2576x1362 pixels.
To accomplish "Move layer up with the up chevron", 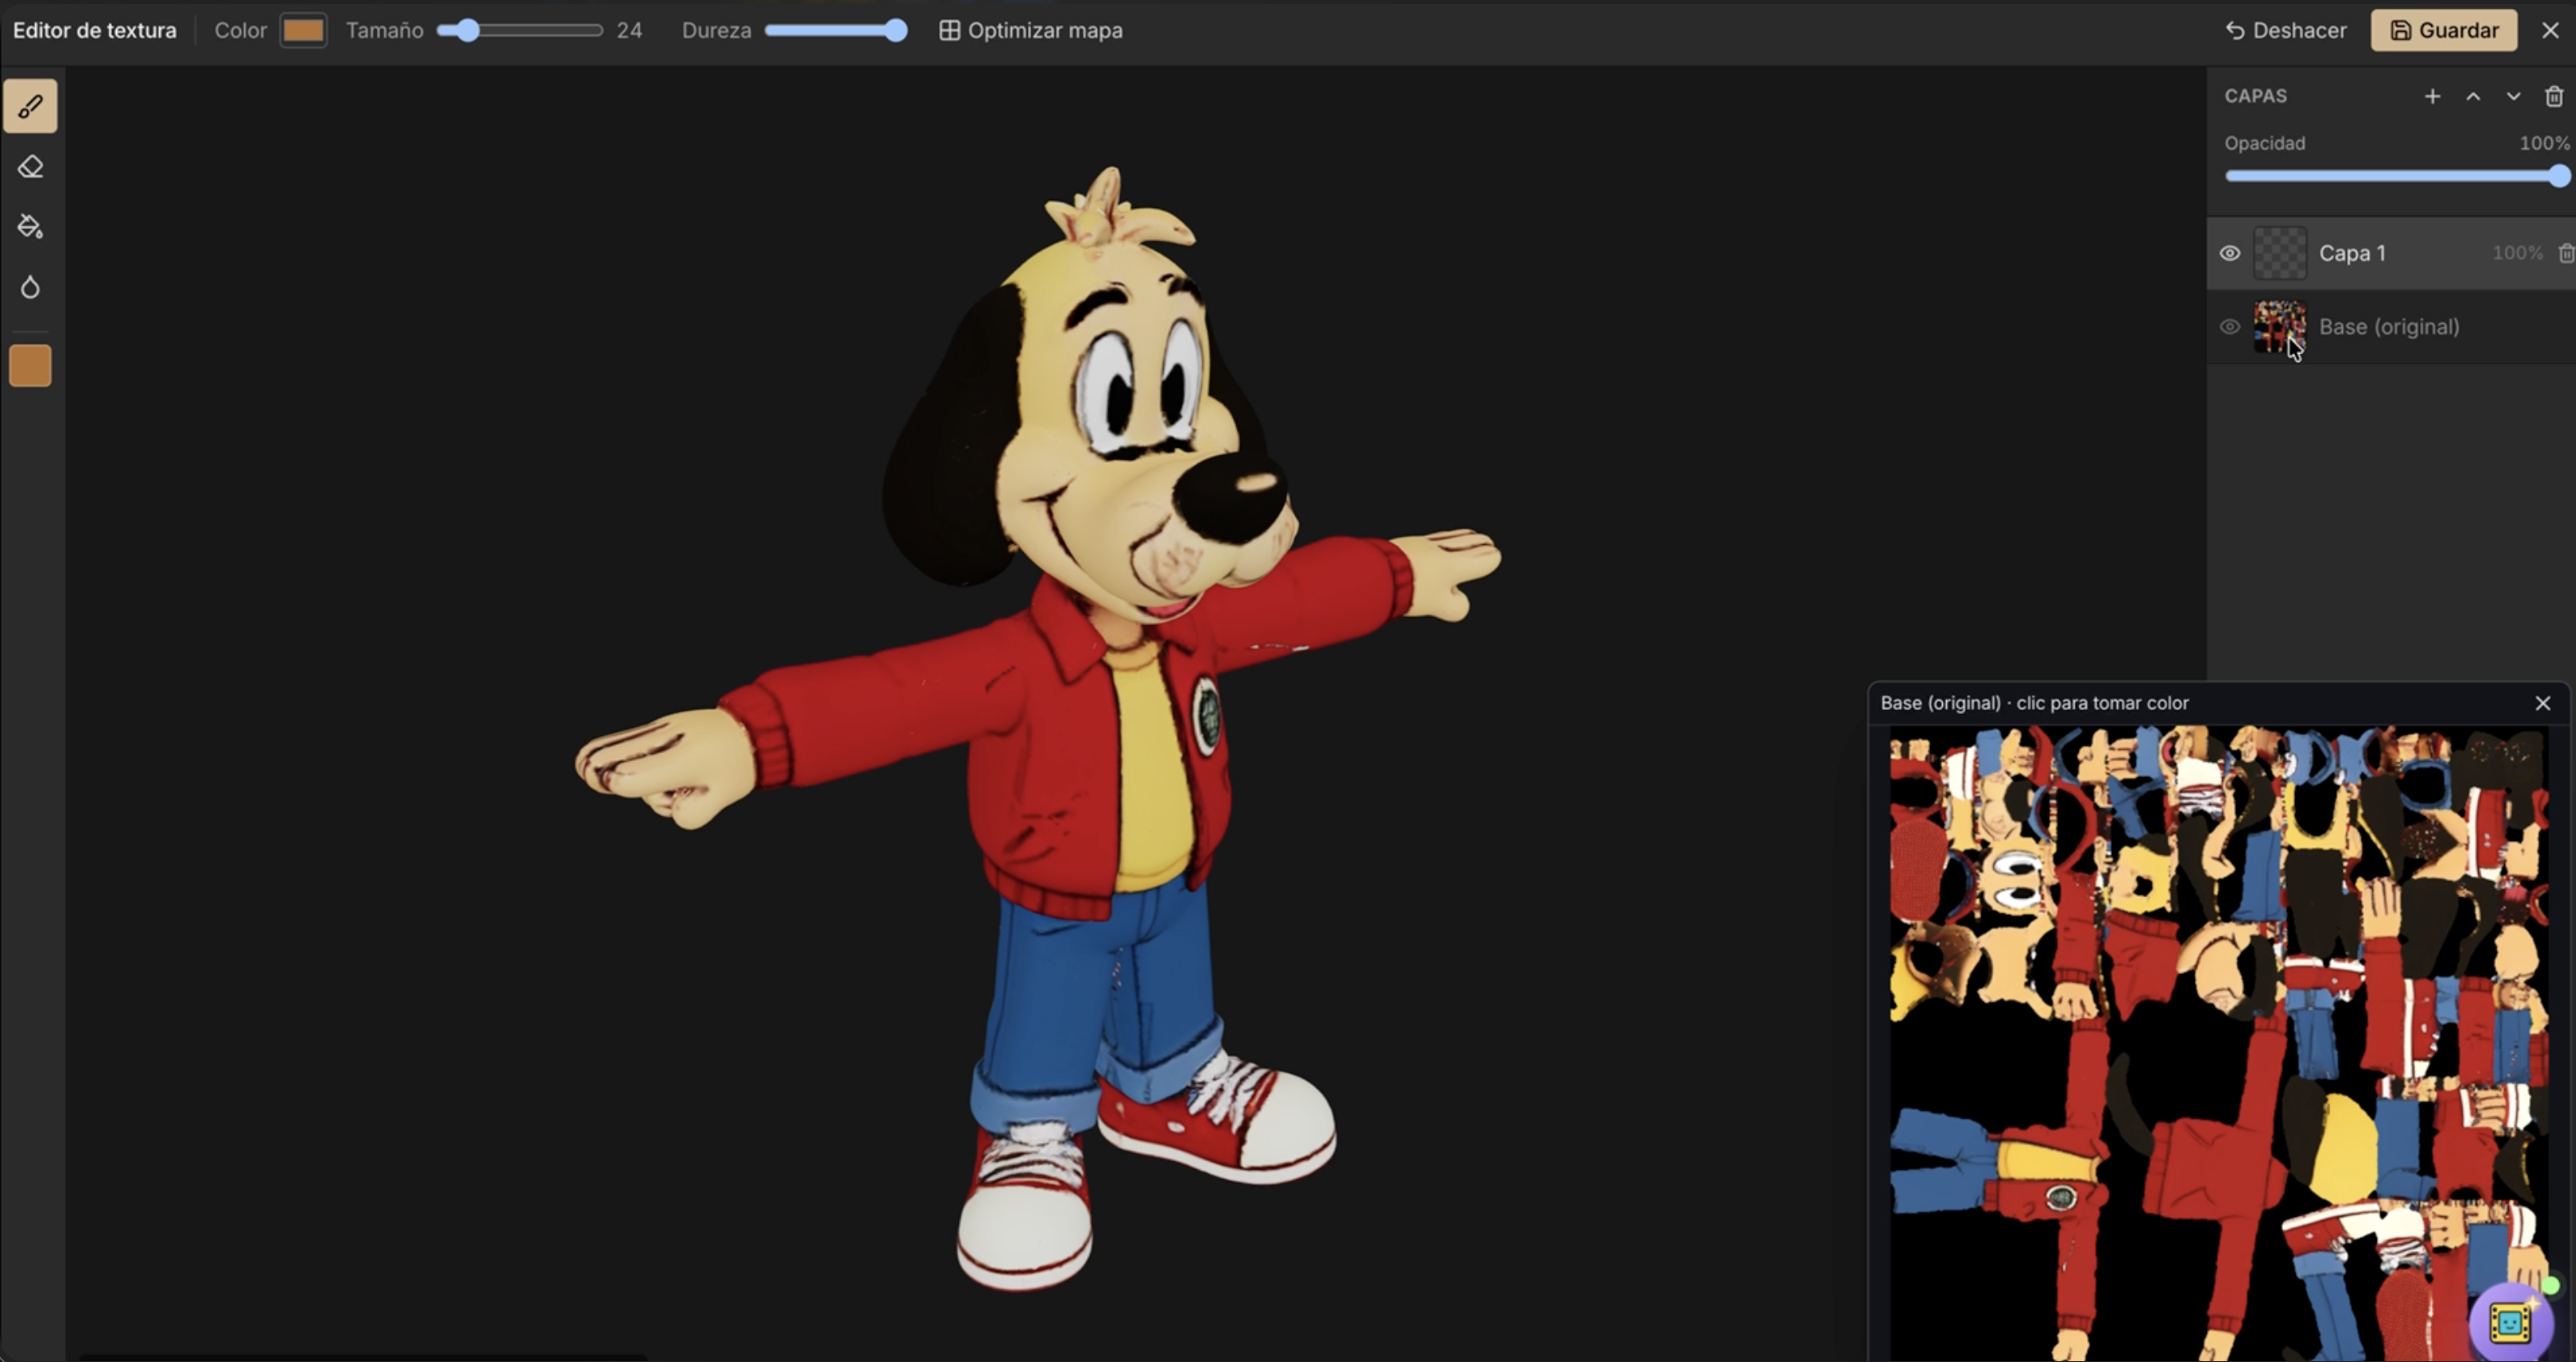I will 2473,96.
